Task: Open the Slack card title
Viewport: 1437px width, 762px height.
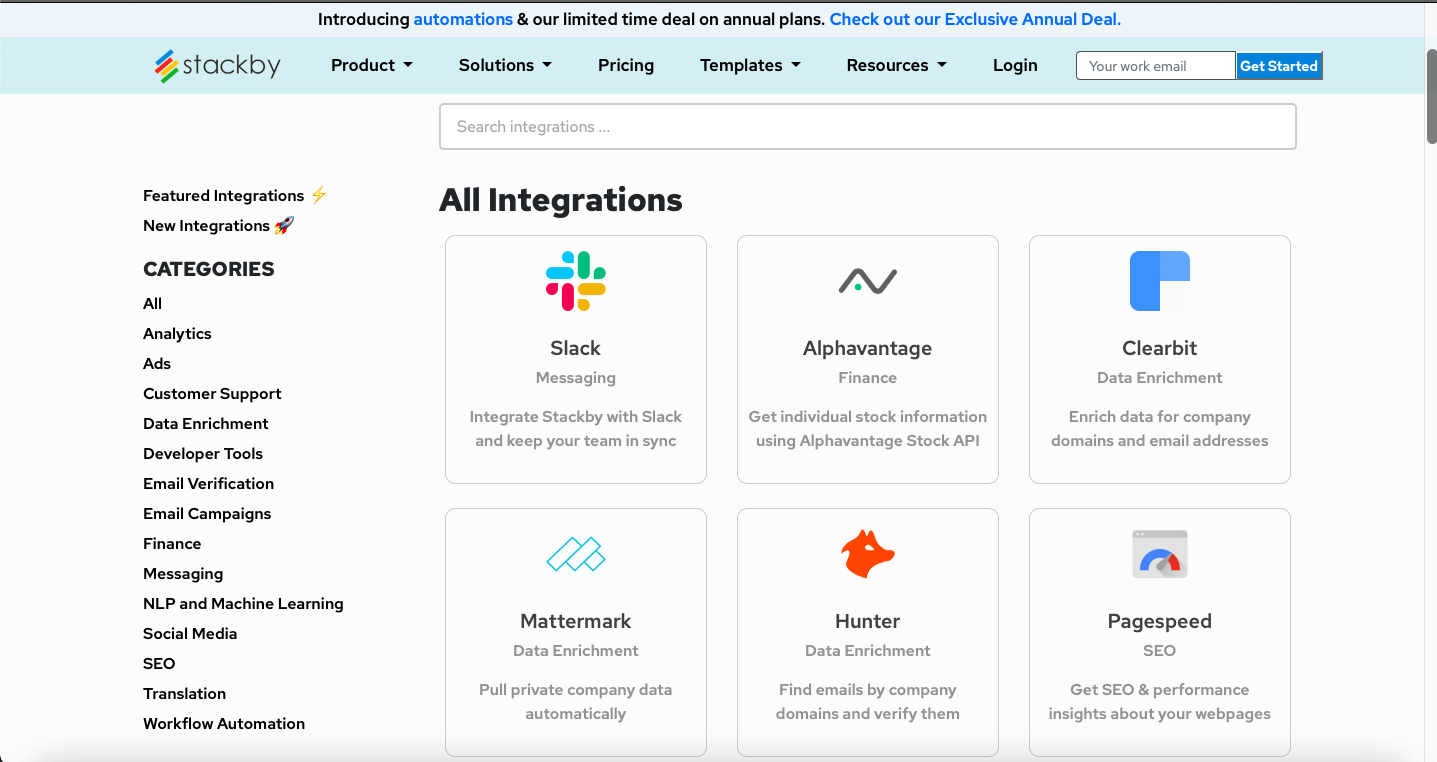Action: pos(576,348)
